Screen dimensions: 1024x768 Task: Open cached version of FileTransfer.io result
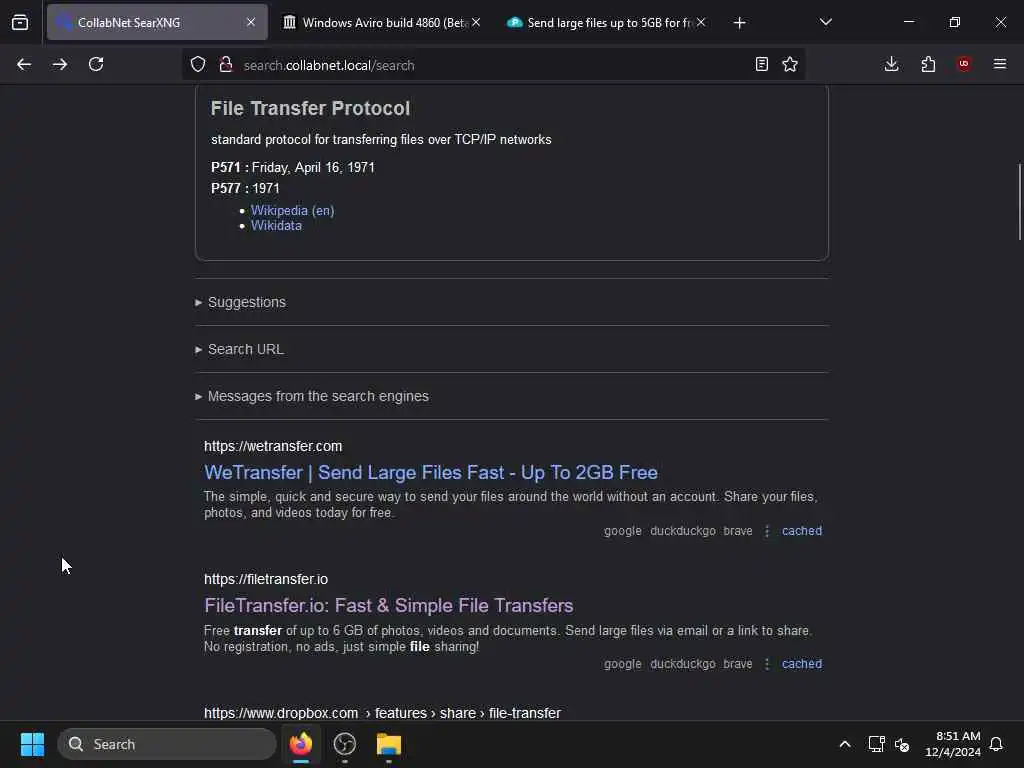802,664
